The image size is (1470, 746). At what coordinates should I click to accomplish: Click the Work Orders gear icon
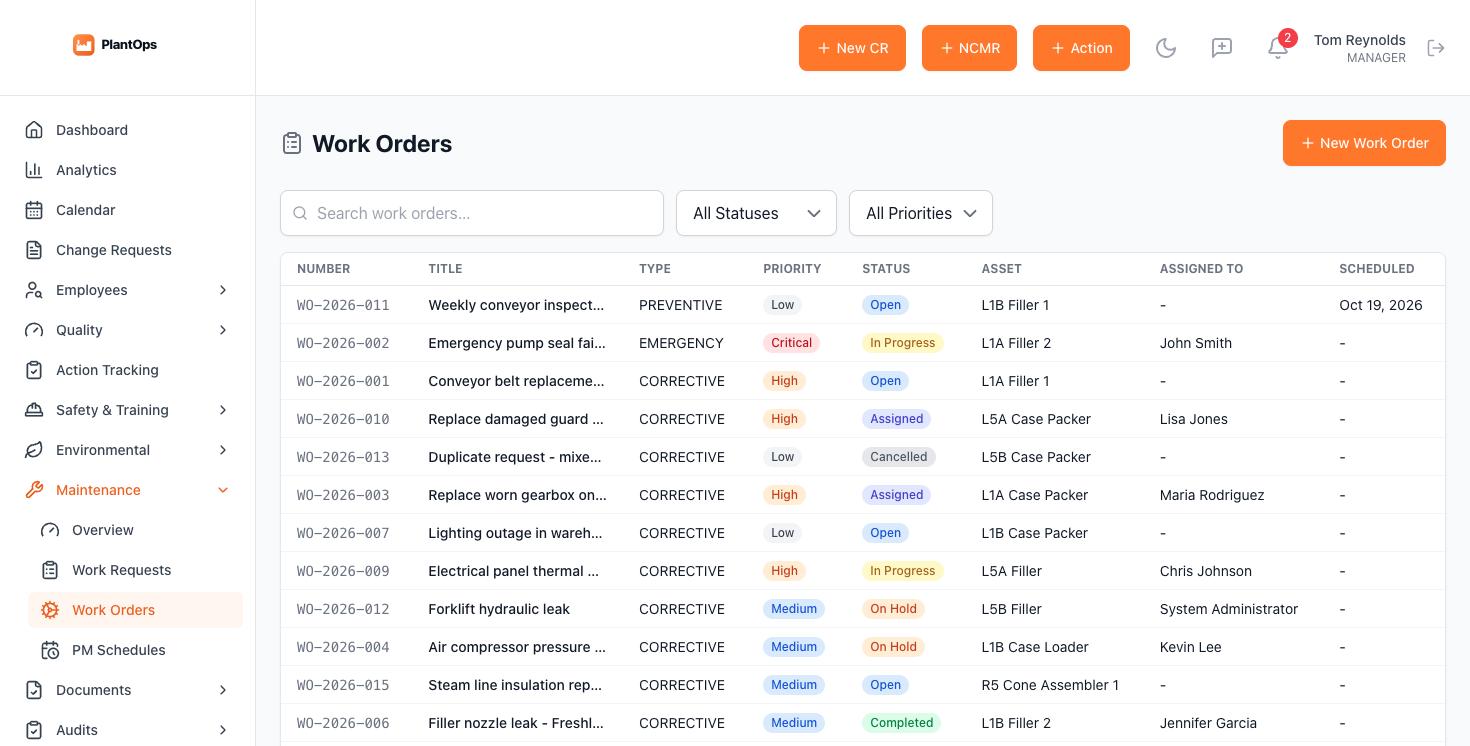click(x=50, y=610)
